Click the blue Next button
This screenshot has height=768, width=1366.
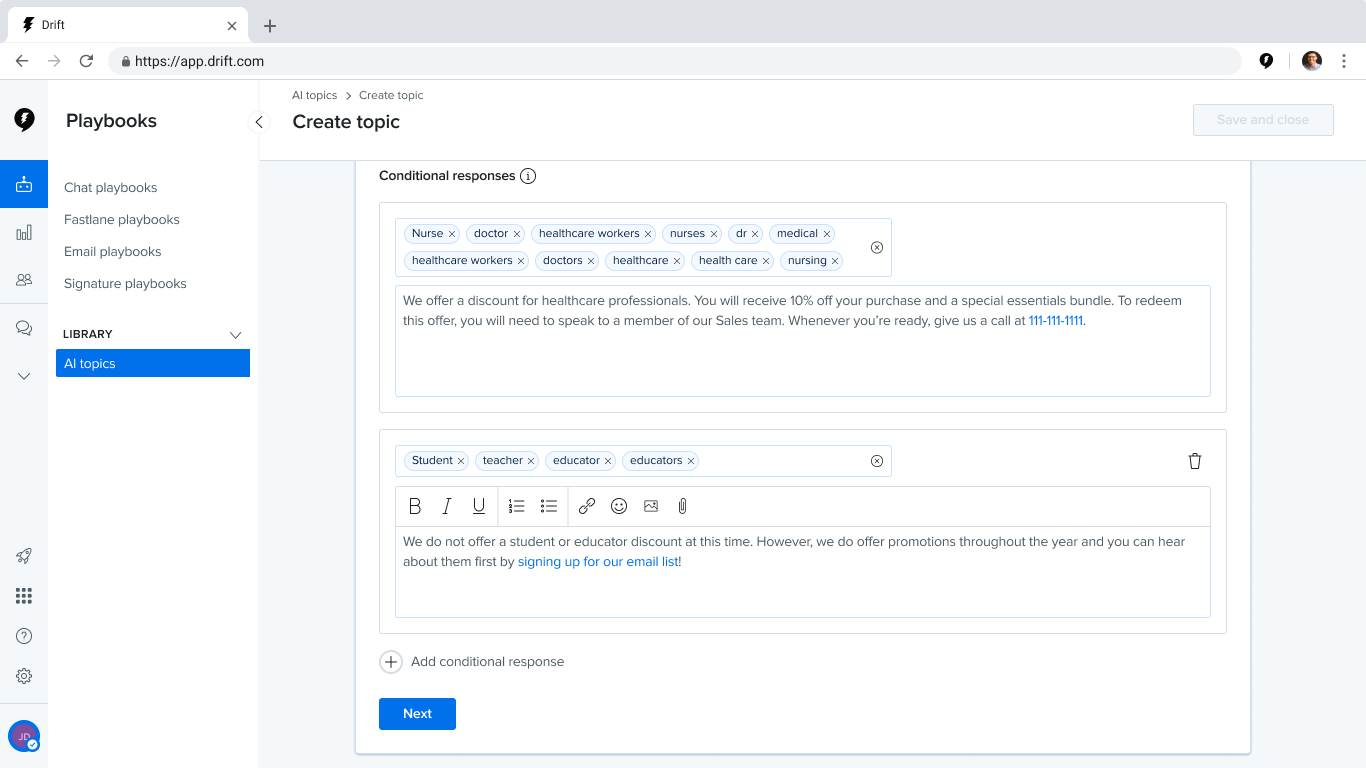pyautogui.click(x=417, y=714)
